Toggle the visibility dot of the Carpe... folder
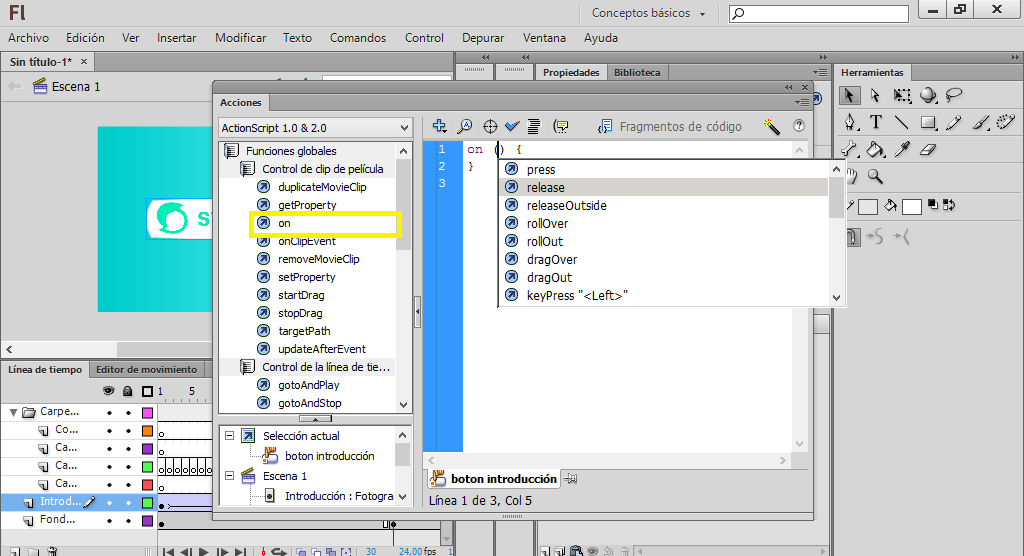The height and width of the screenshot is (556, 1024). click(x=109, y=413)
